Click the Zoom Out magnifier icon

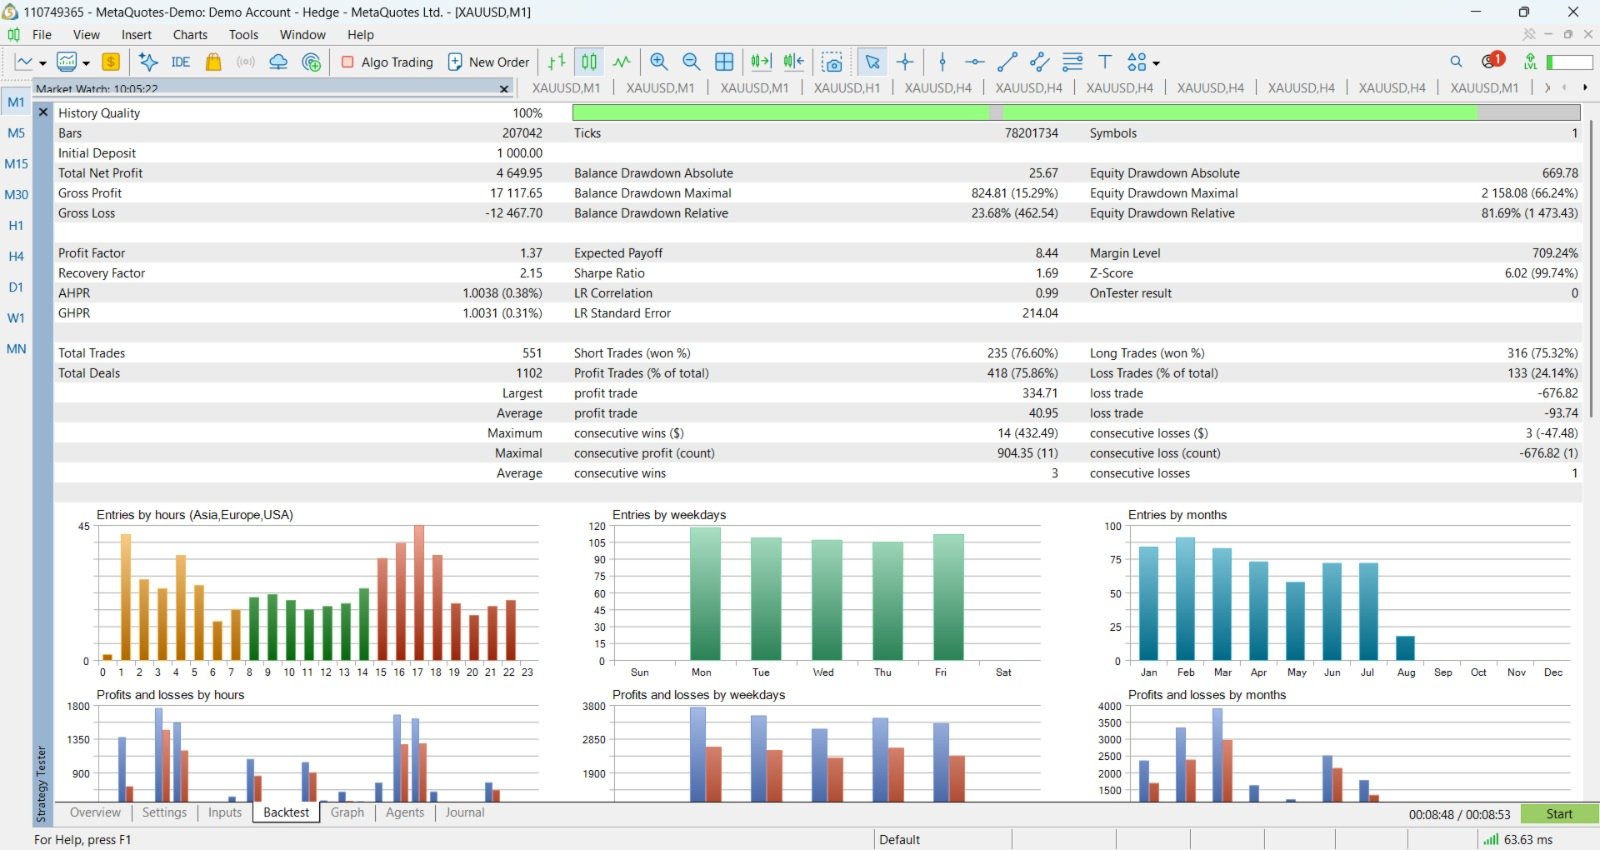tap(691, 62)
